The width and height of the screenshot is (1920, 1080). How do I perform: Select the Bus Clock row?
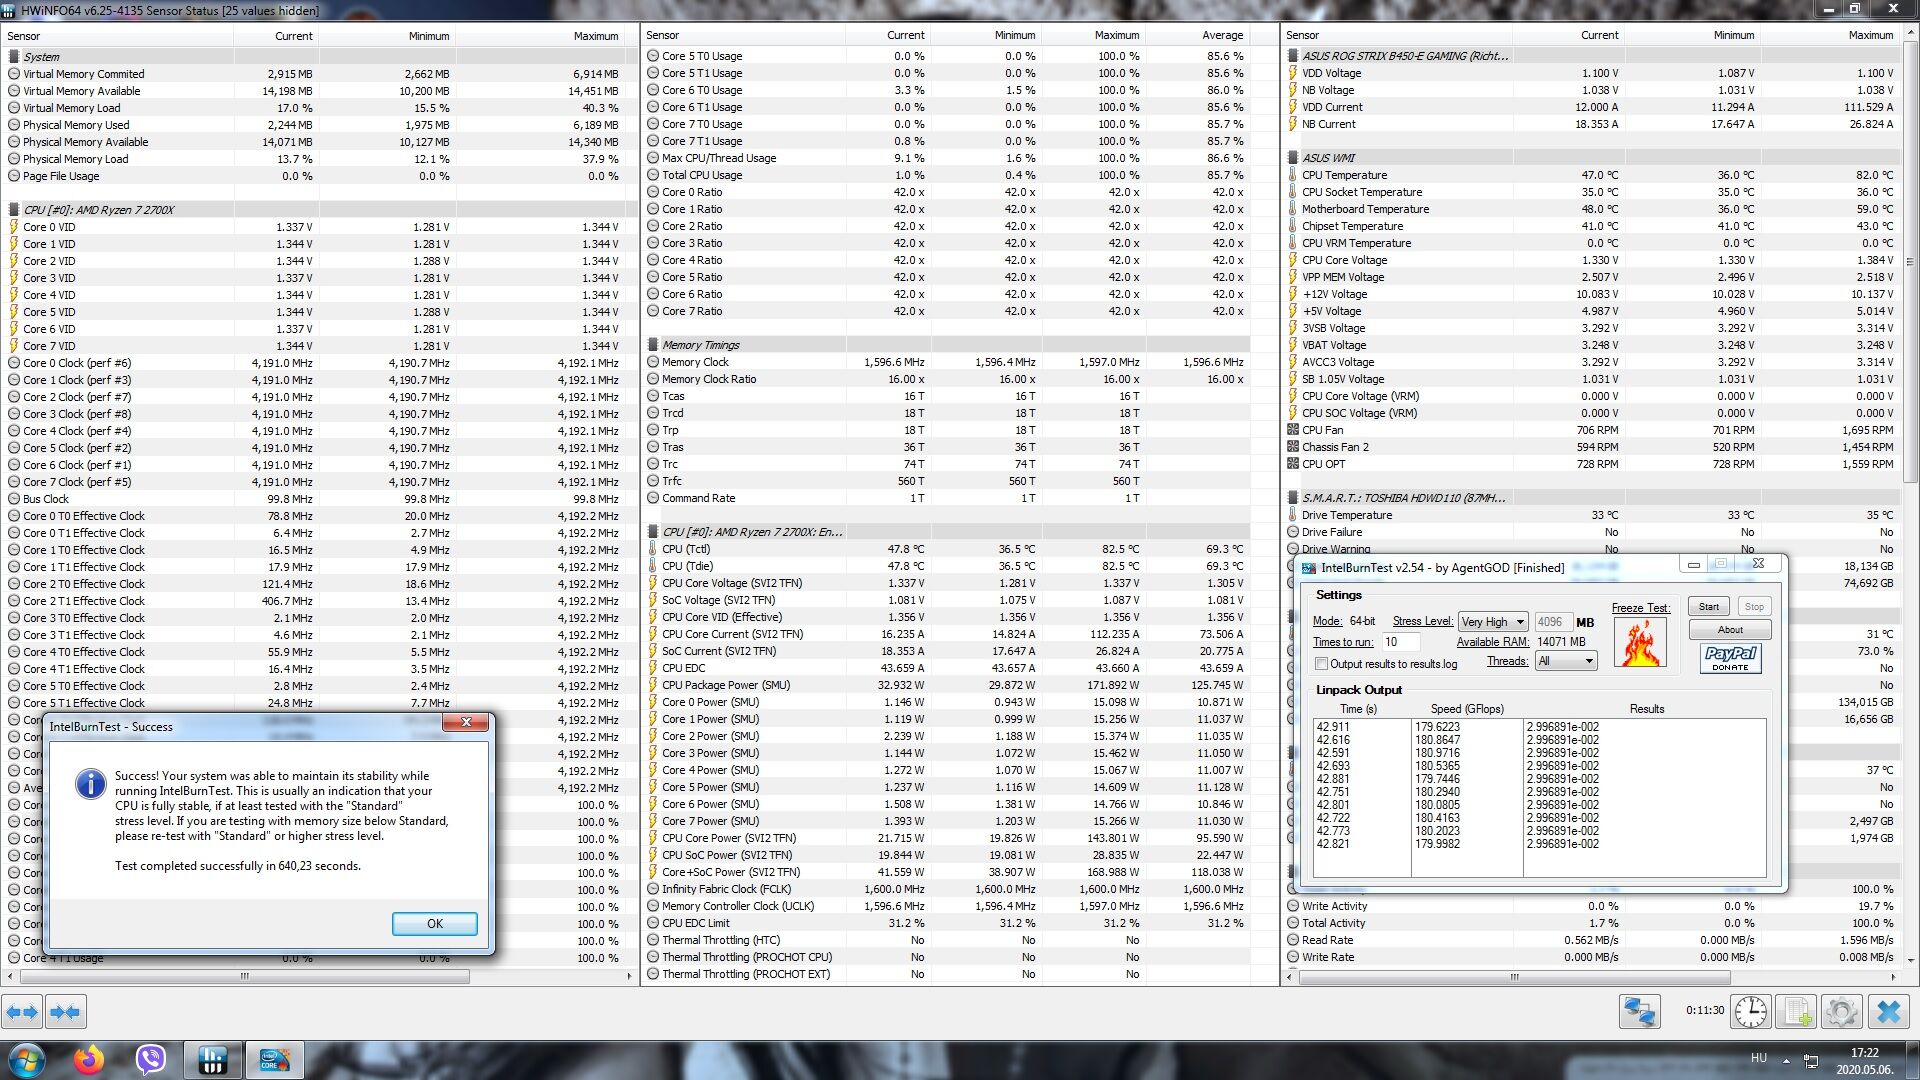click(312, 499)
